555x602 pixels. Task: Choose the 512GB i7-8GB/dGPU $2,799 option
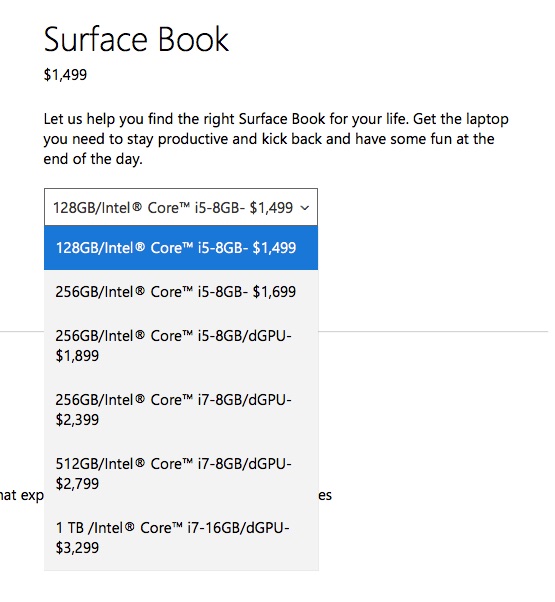(x=181, y=473)
